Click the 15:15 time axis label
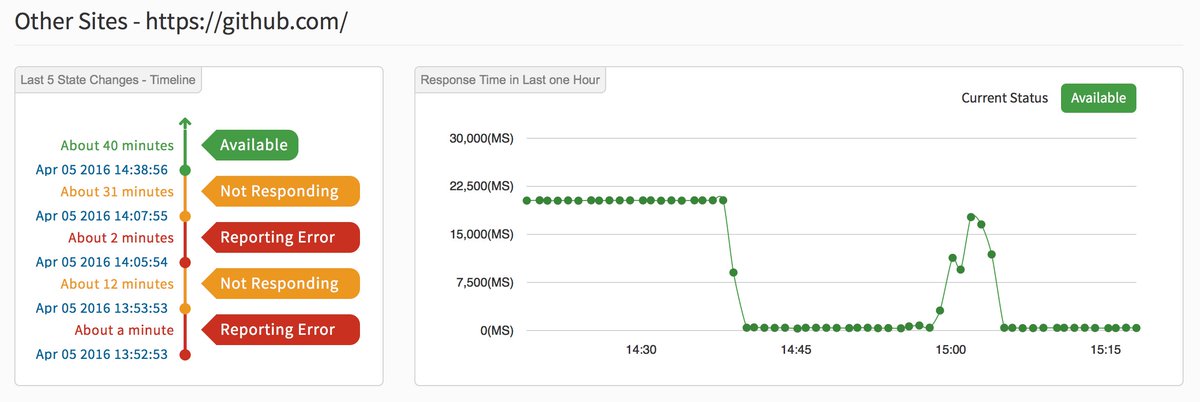Screen dimensions: 1200x402 click(1106, 351)
